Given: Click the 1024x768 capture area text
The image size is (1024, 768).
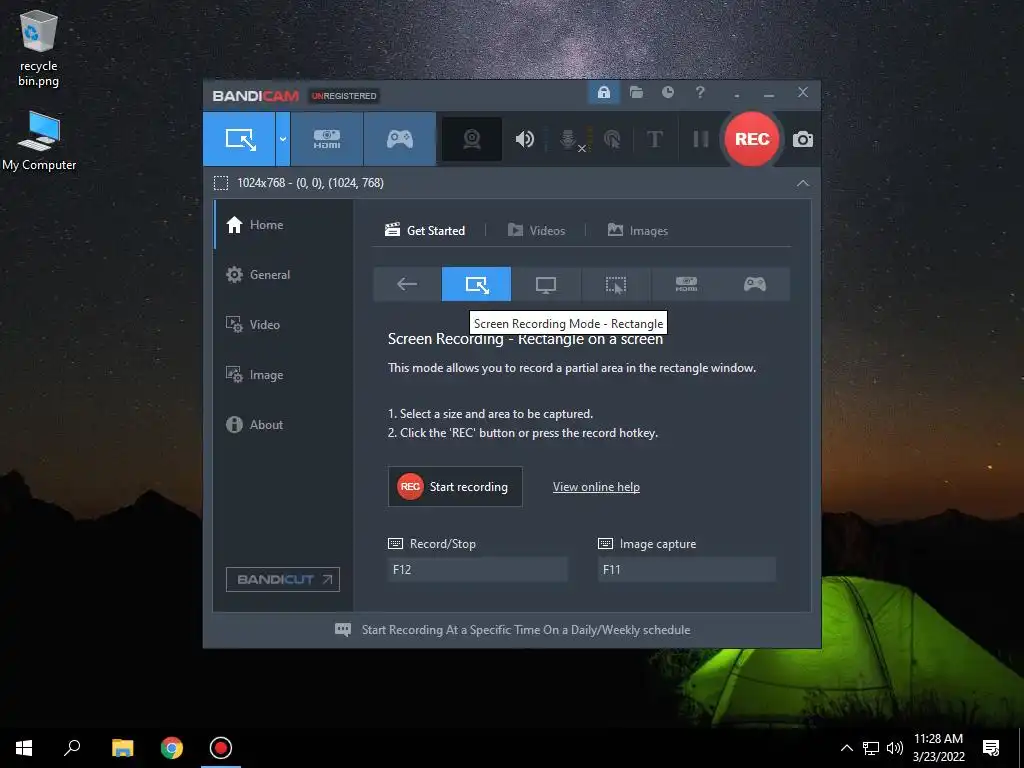Looking at the screenshot, I should (x=310, y=183).
